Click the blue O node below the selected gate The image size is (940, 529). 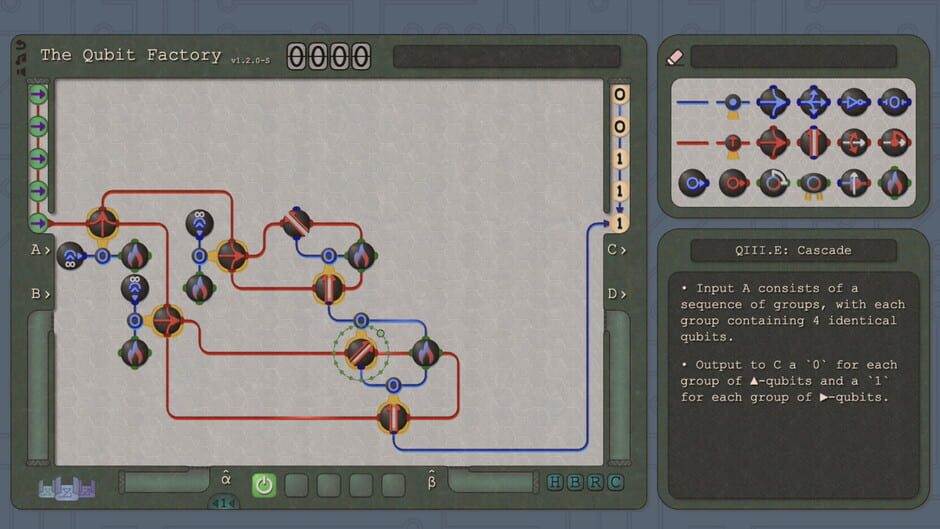point(393,385)
